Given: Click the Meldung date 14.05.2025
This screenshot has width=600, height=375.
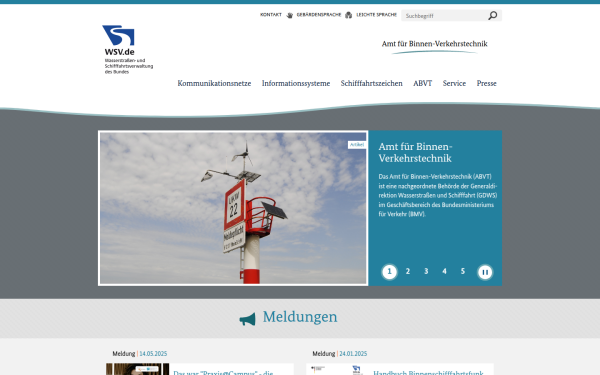Looking at the screenshot, I should 153,354.
